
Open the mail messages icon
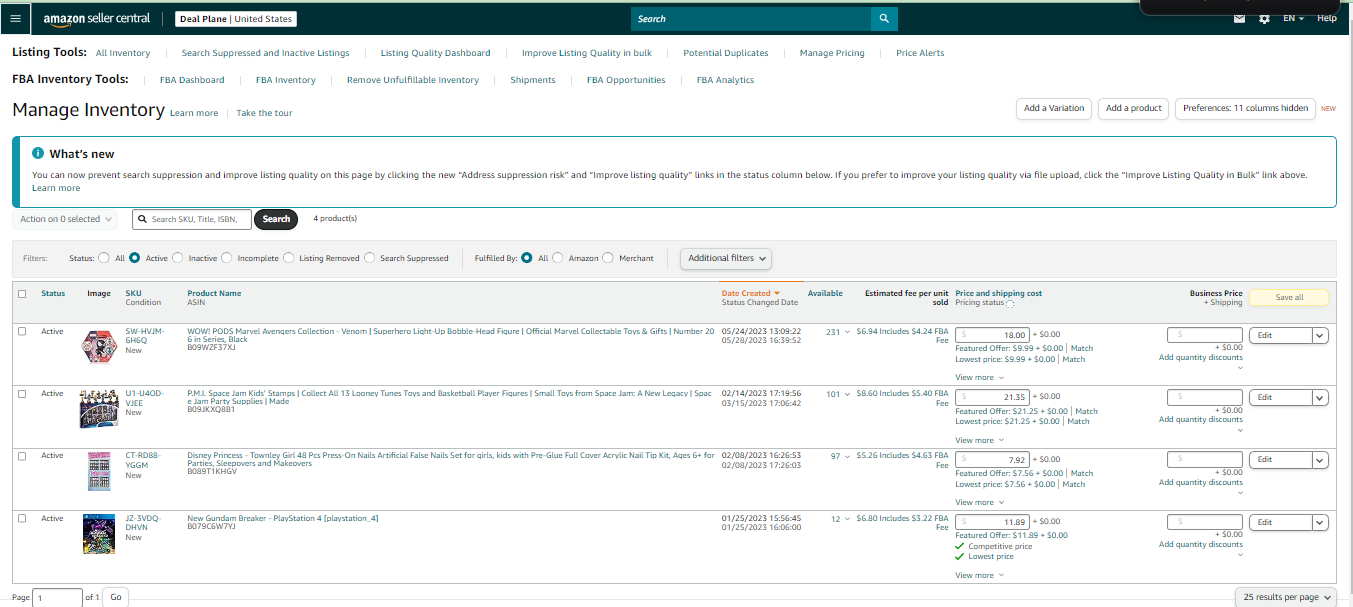coord(1240,19)
